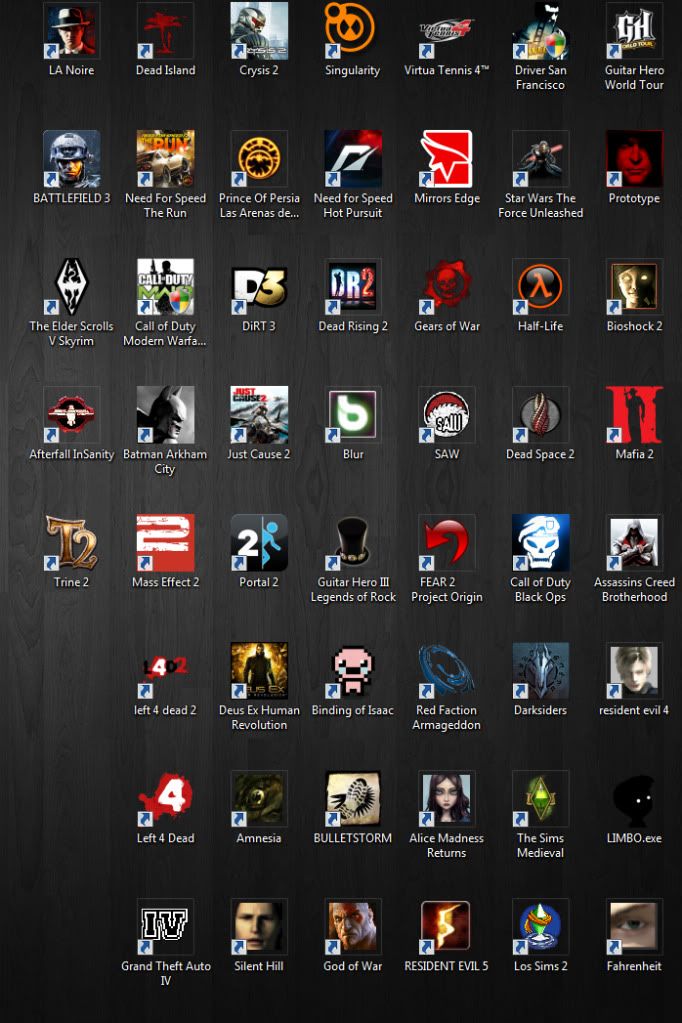682x1023 pixels.
Task: Click Guitar Hero III Legends of Rock icon
Action: pos(352,542)
